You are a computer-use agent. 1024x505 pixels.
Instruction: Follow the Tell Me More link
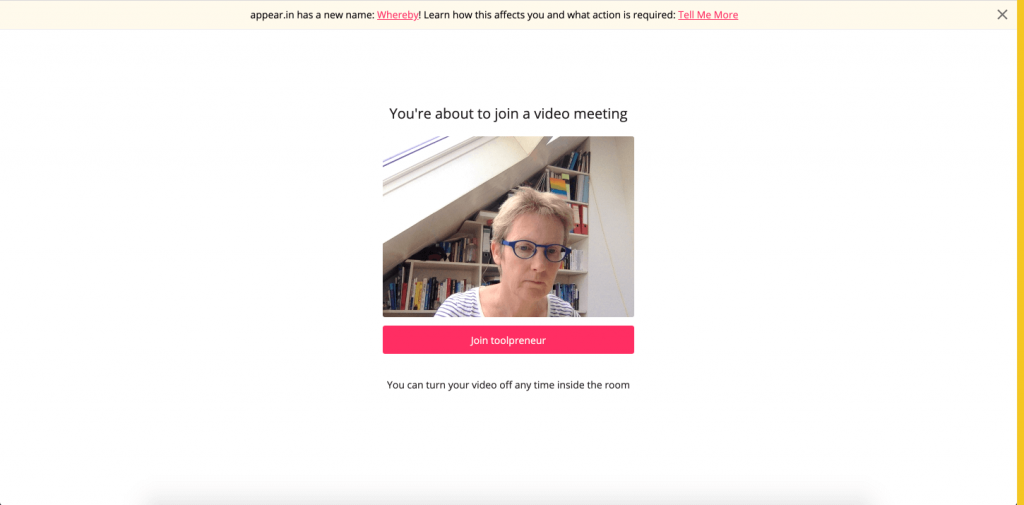click(708, 15)
